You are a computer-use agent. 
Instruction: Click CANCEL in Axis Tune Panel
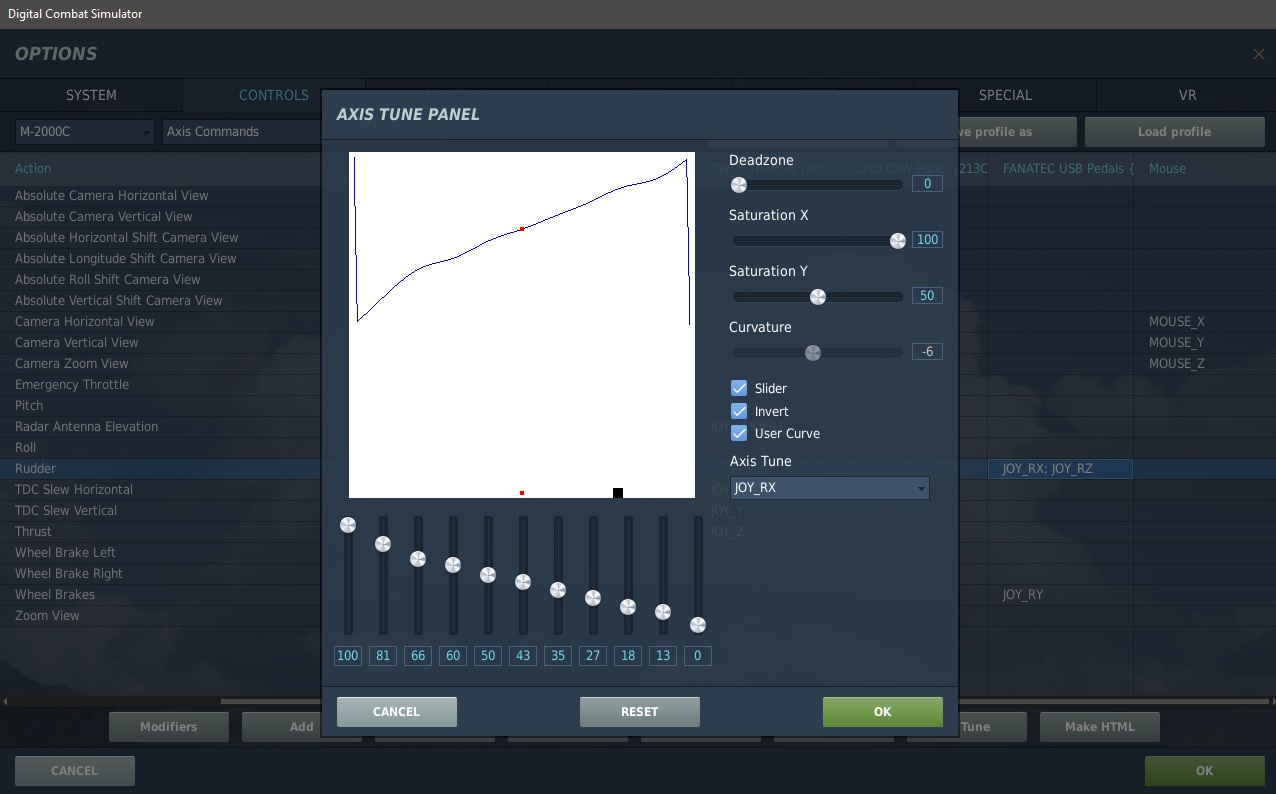(x=396, y=712)
